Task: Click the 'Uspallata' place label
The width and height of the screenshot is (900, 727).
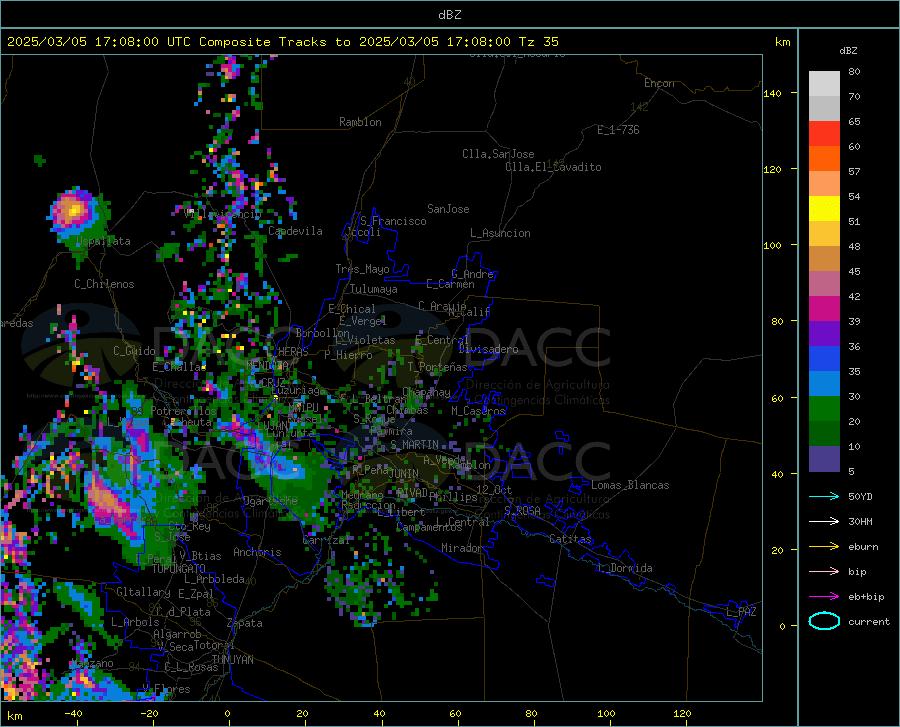Action: coord(104,242)
